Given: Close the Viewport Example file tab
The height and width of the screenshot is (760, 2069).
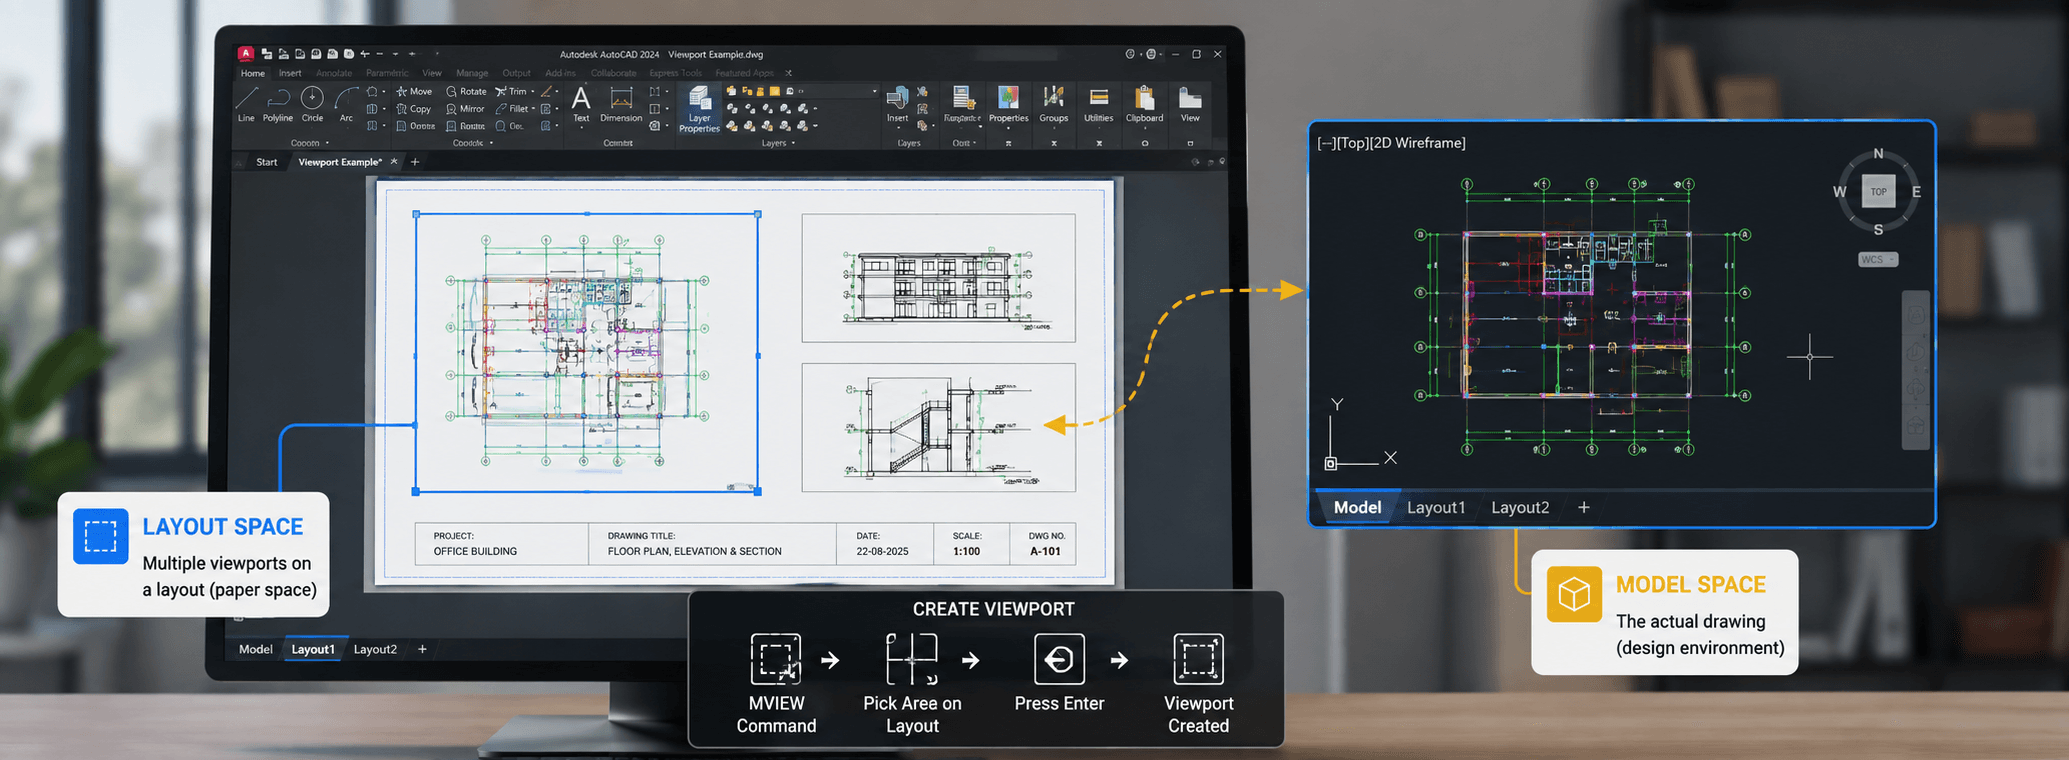Looking at the screenshot, I should tap(394, 161).
